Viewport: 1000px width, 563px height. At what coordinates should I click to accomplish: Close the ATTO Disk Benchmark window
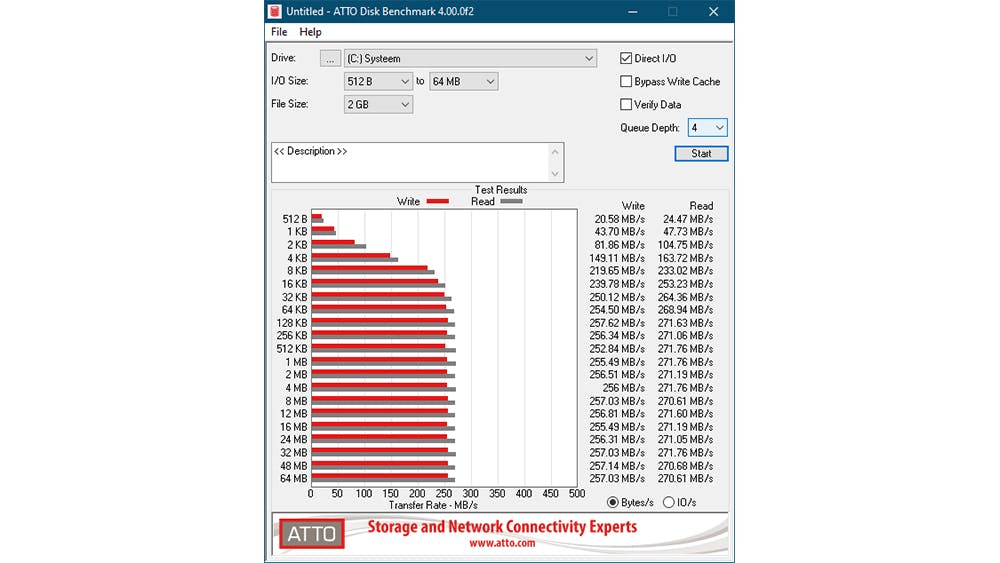click(714, 11)
